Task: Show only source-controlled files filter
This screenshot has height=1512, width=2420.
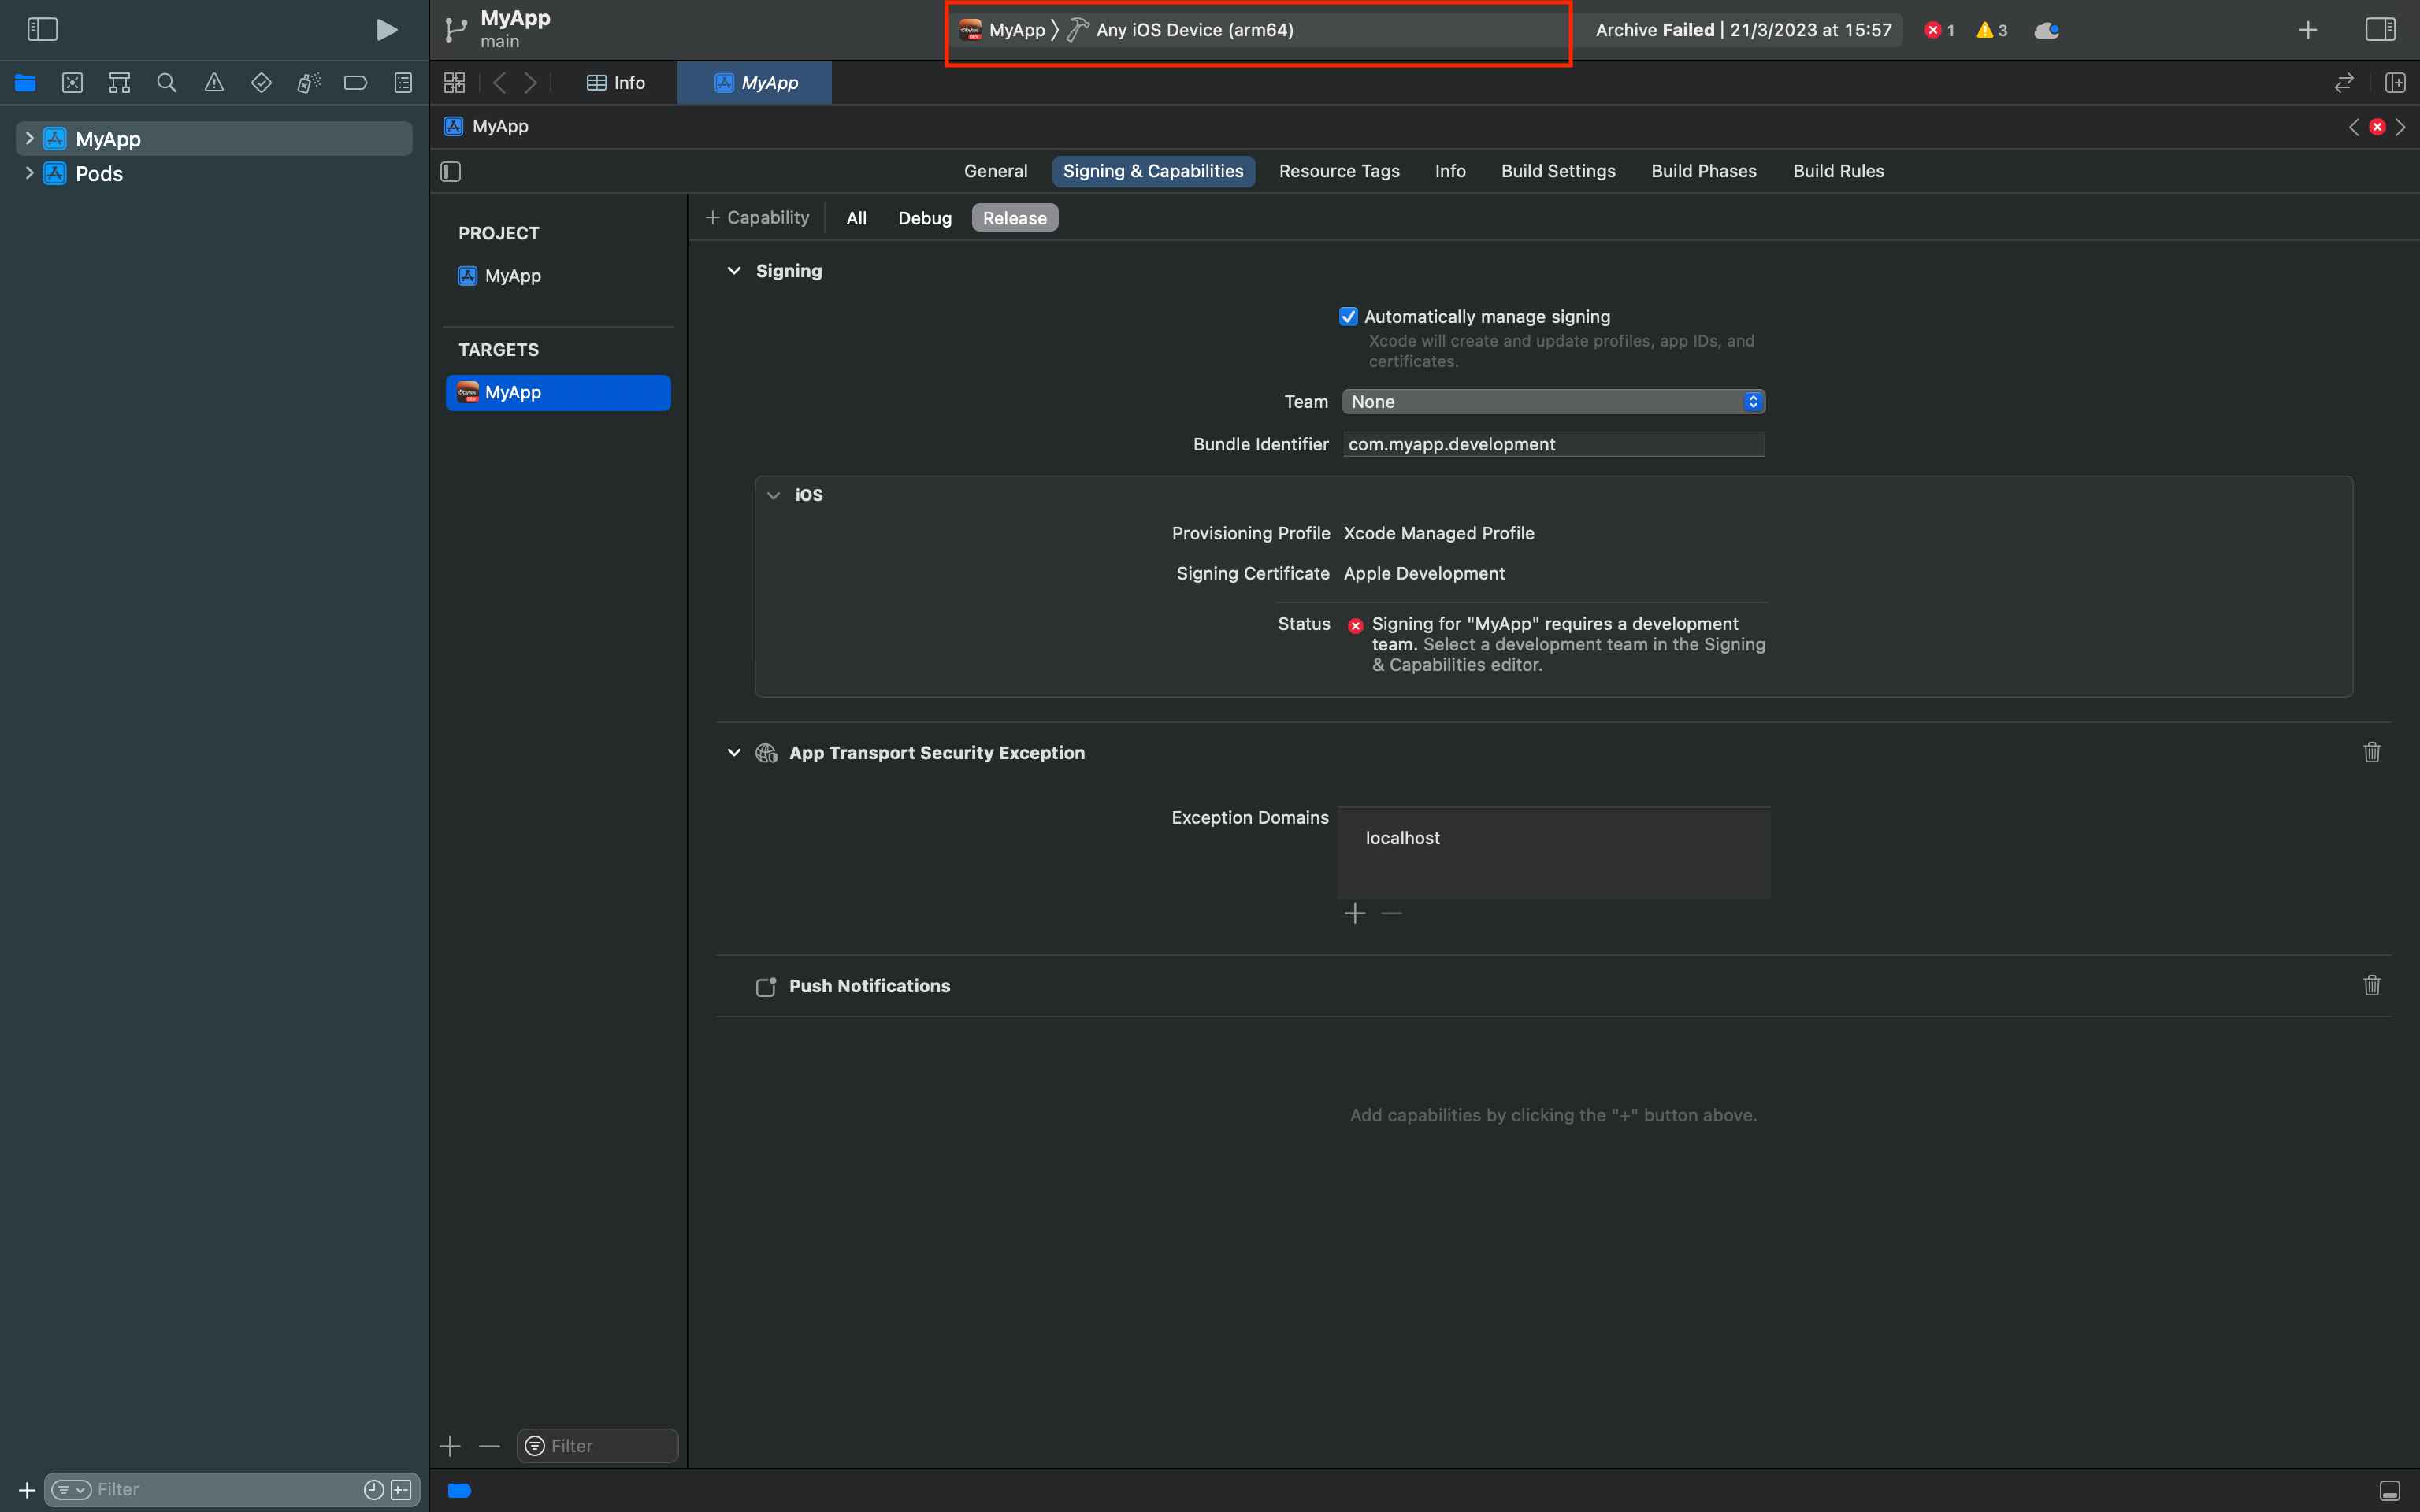Action: [x=401, y=1490]
